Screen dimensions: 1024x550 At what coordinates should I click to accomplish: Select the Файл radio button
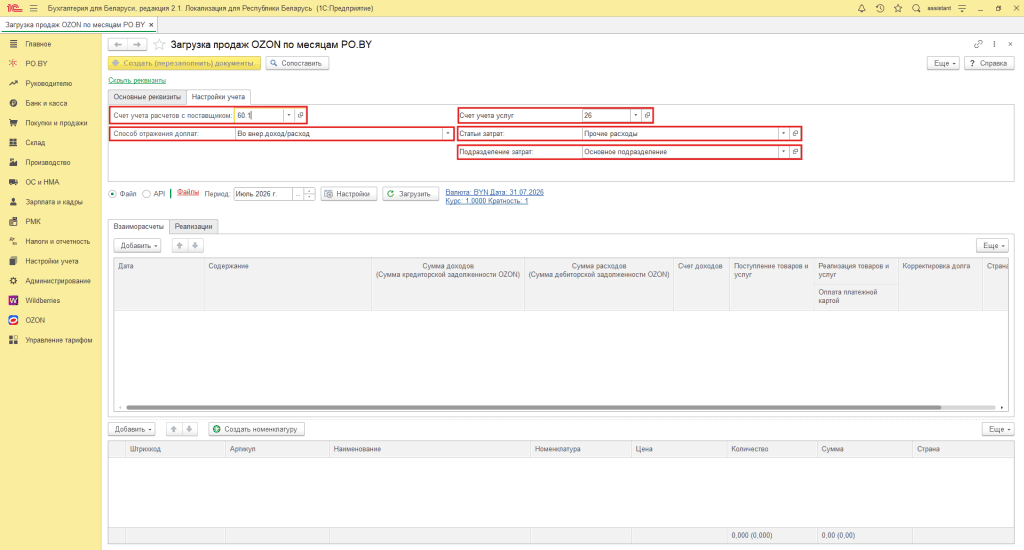coord(112,194)
